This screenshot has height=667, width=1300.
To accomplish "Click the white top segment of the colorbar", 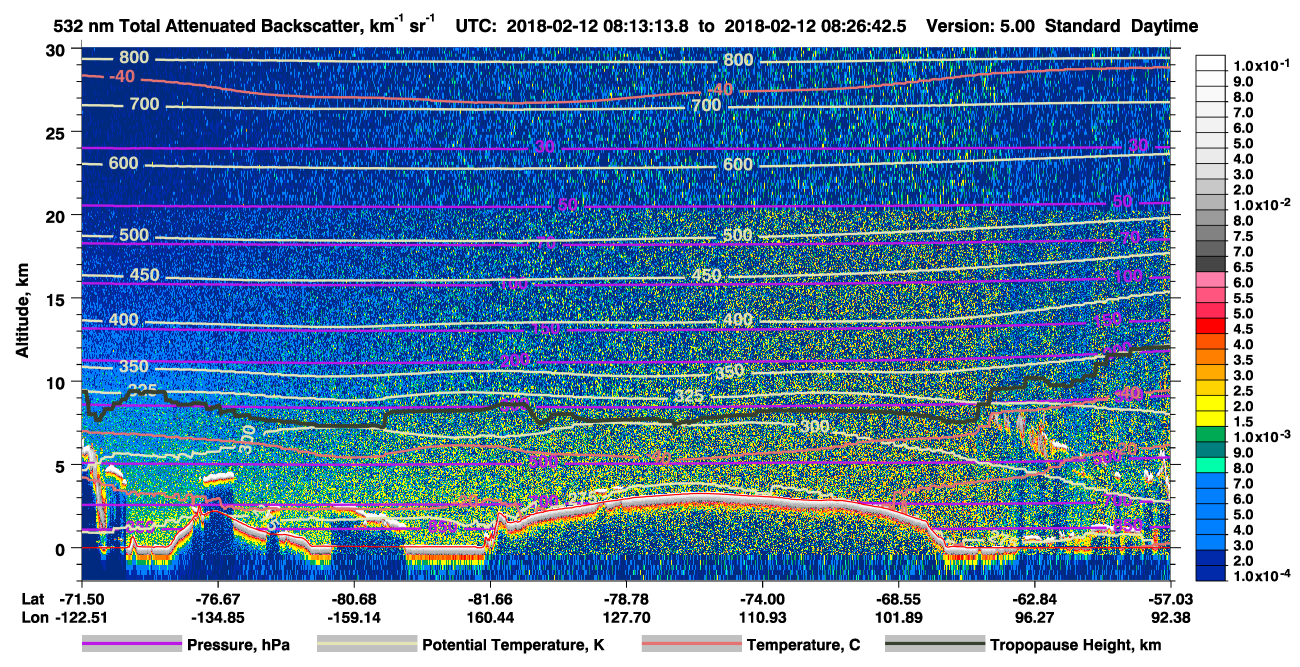I will (x=1212, y=62).
